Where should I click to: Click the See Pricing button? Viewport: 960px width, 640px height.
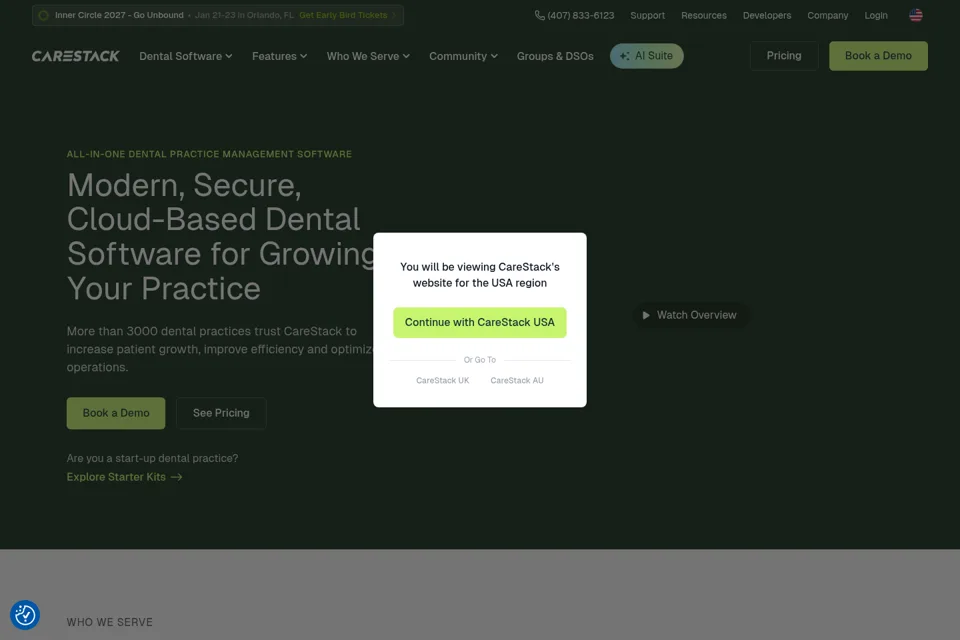221,413
